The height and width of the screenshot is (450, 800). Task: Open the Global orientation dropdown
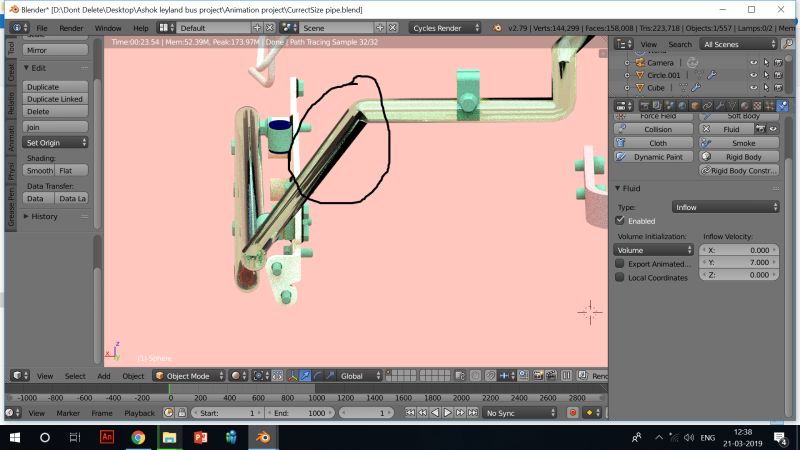click(x=360, y=376)
